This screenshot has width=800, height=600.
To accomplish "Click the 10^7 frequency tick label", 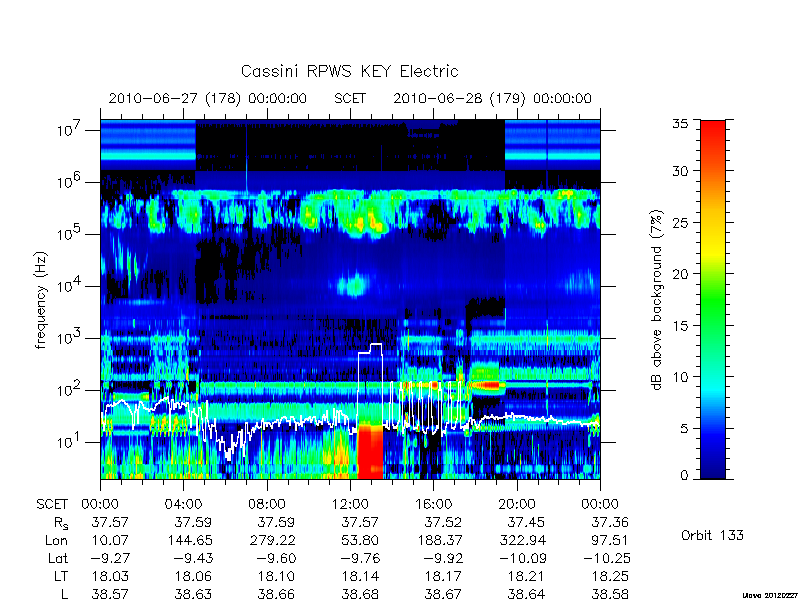I will point(67,129).
